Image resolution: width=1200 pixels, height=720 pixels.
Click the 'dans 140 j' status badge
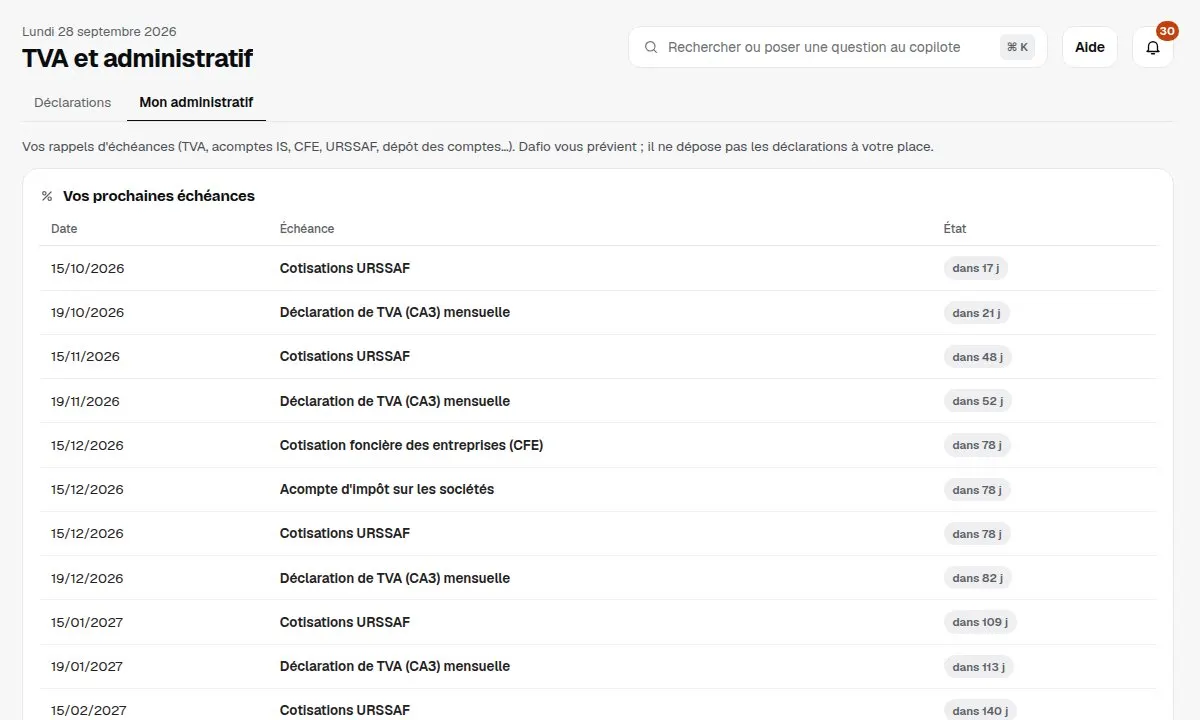[x=980, y=711]
